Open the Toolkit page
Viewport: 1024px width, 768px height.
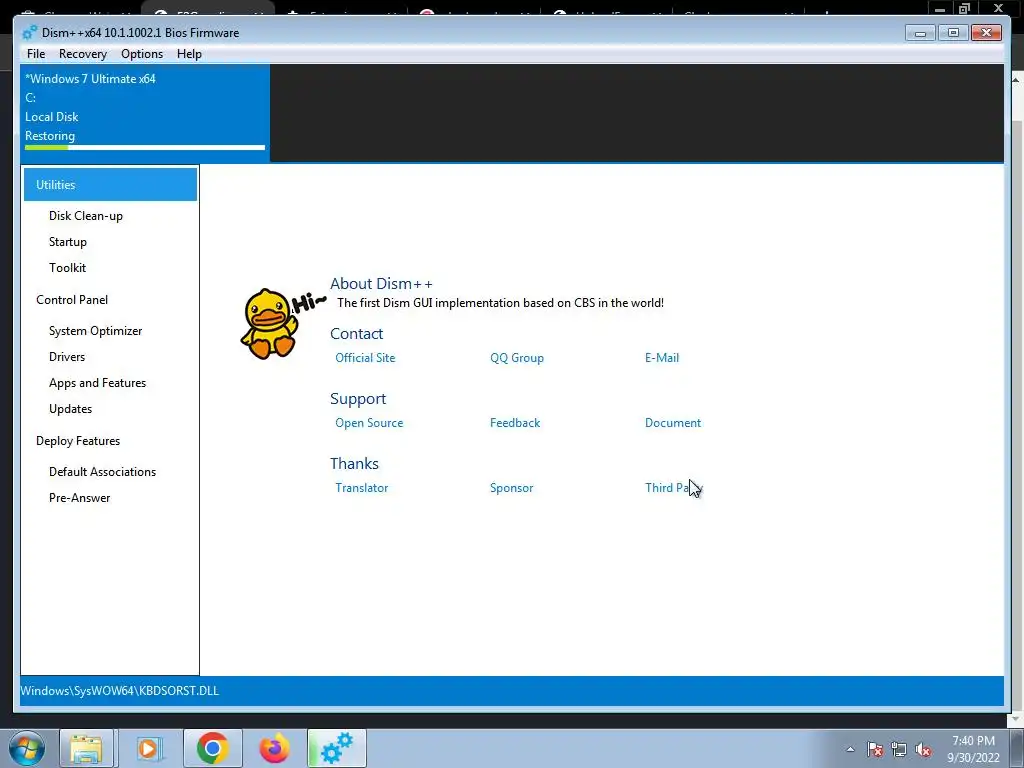pyautogui.click(x=67, y=268)
